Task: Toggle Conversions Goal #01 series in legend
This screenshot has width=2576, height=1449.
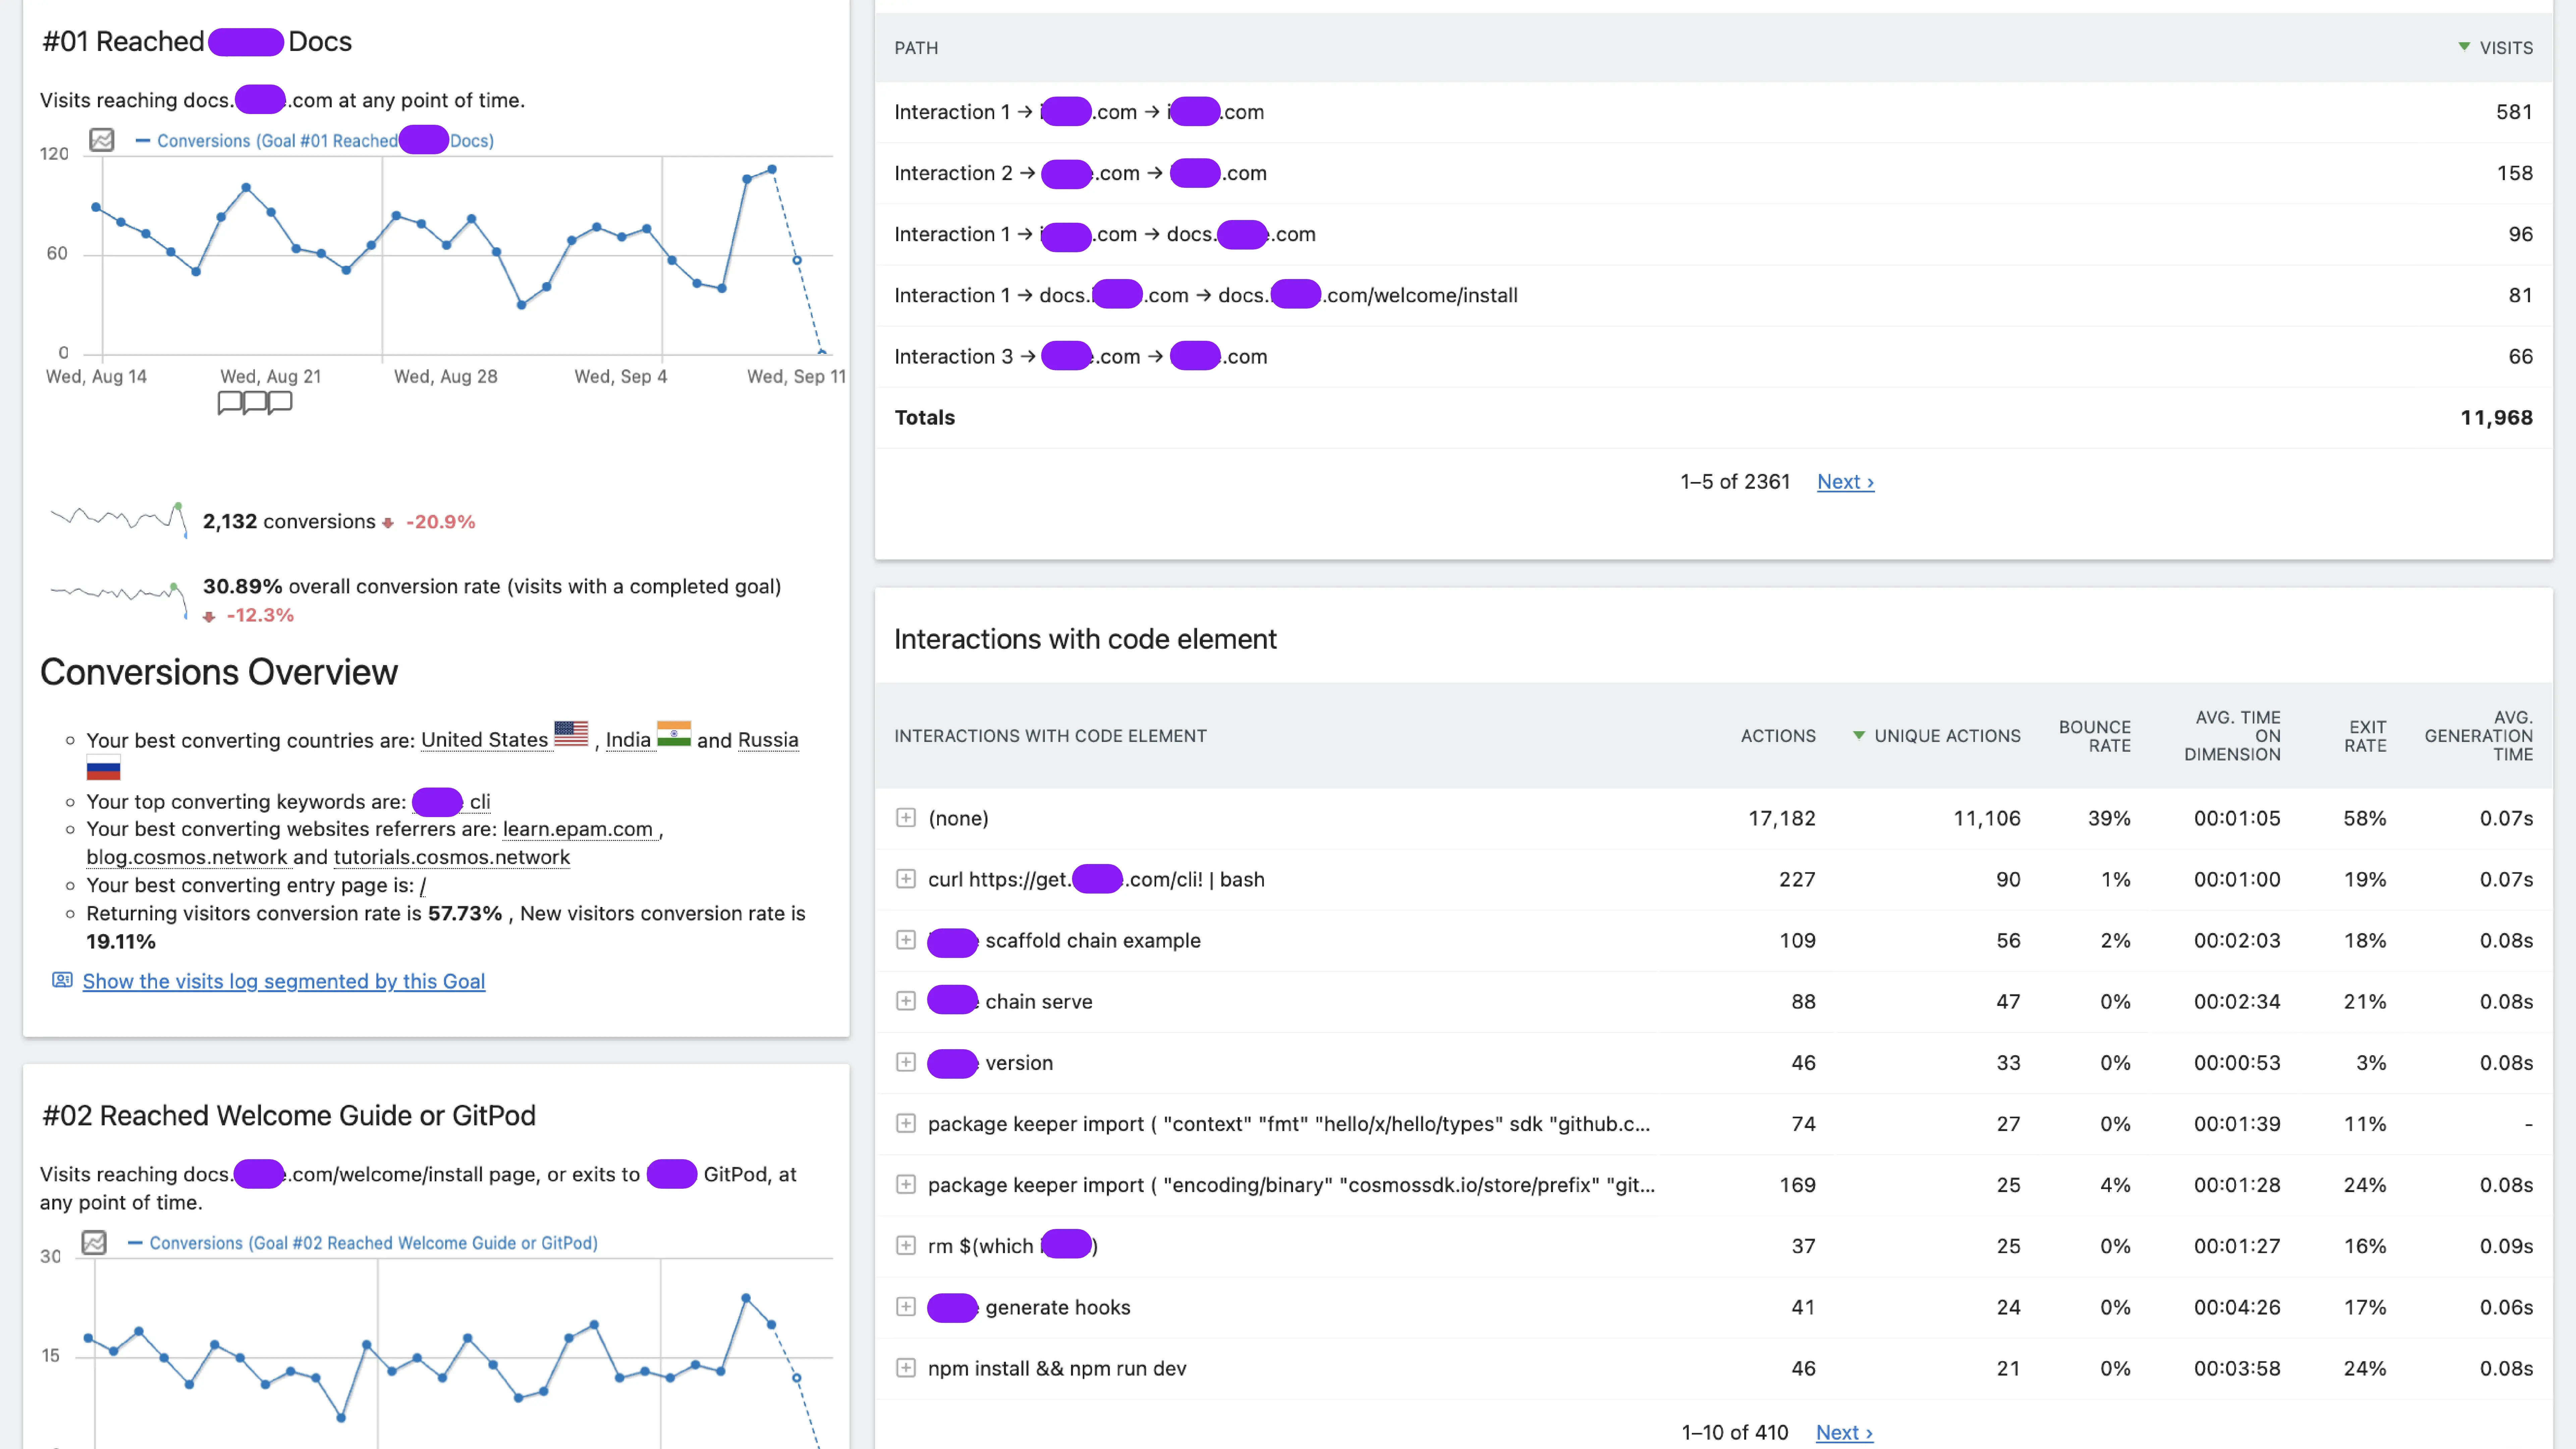Action: click(x=315, y=141)
